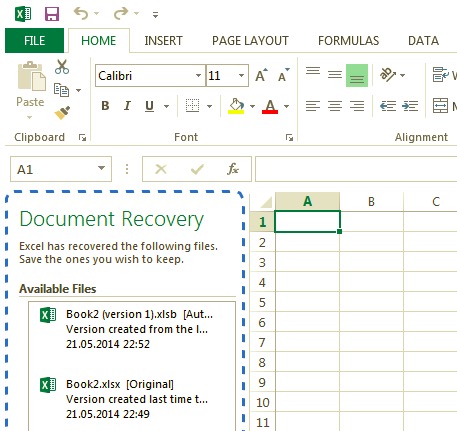Open recovered Book2 (version 1).xlsb file
Image resolution: width=457 pixels, height=431 pixels.
(x=132, y=329)
